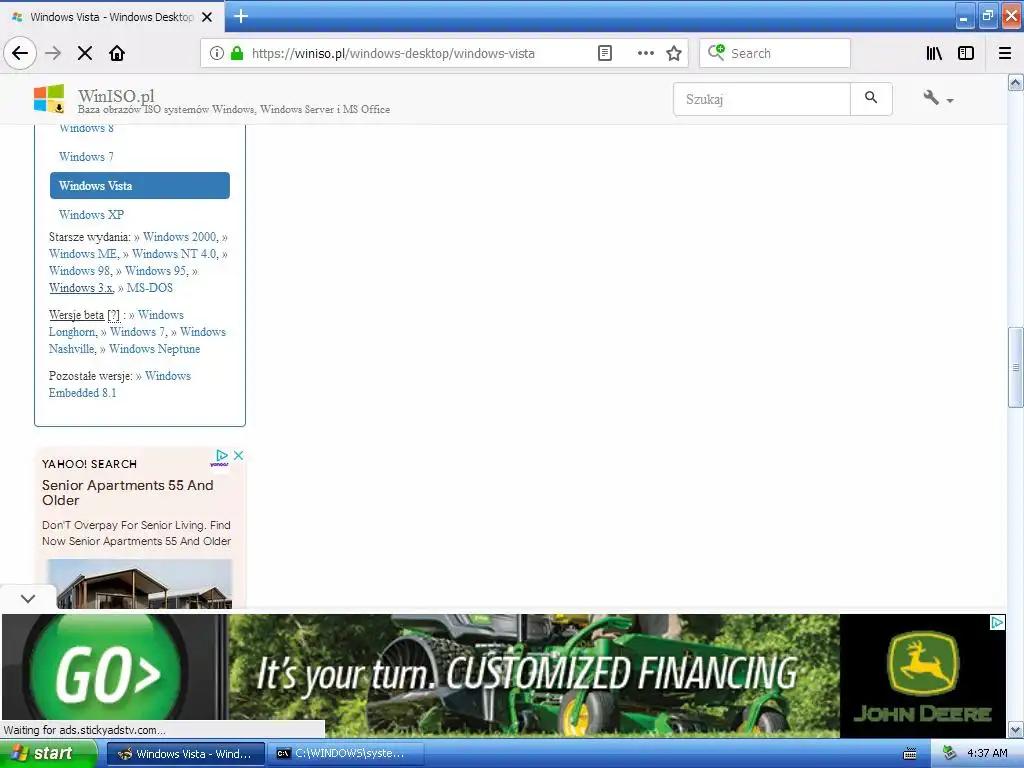Image resolution: width=1024 pixels, height=768 pixels.
Task: Open the Firefox hamburger menu
Action: coord(1005,53)
